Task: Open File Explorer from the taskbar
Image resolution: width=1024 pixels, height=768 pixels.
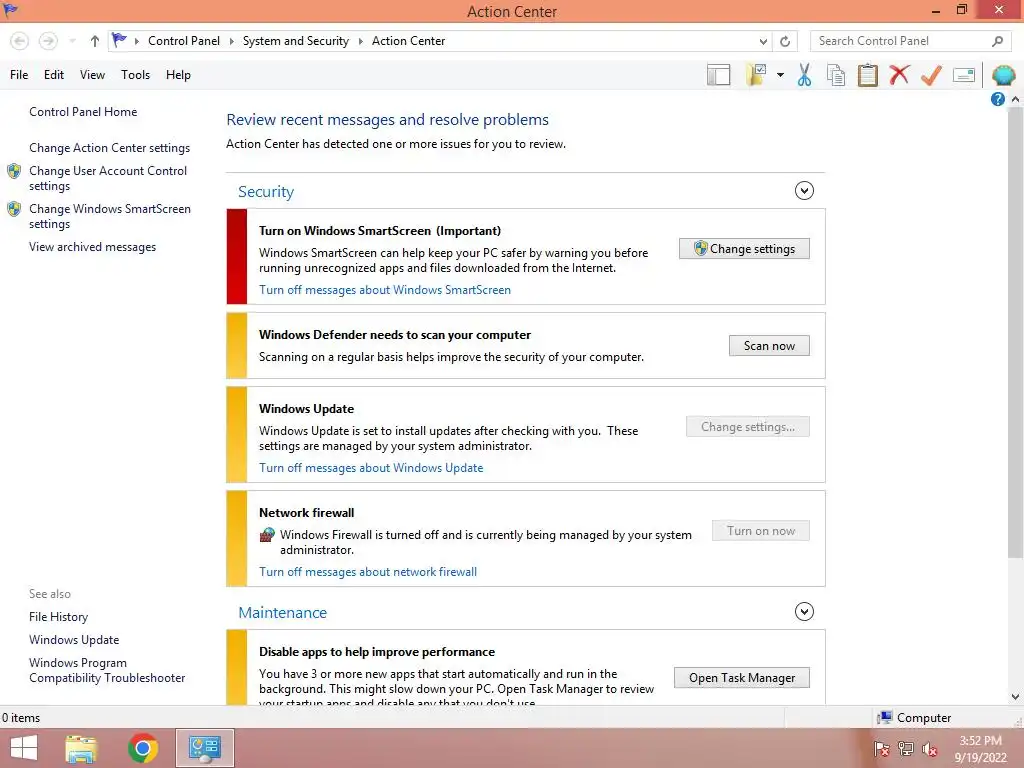Action: pos(81,748)
